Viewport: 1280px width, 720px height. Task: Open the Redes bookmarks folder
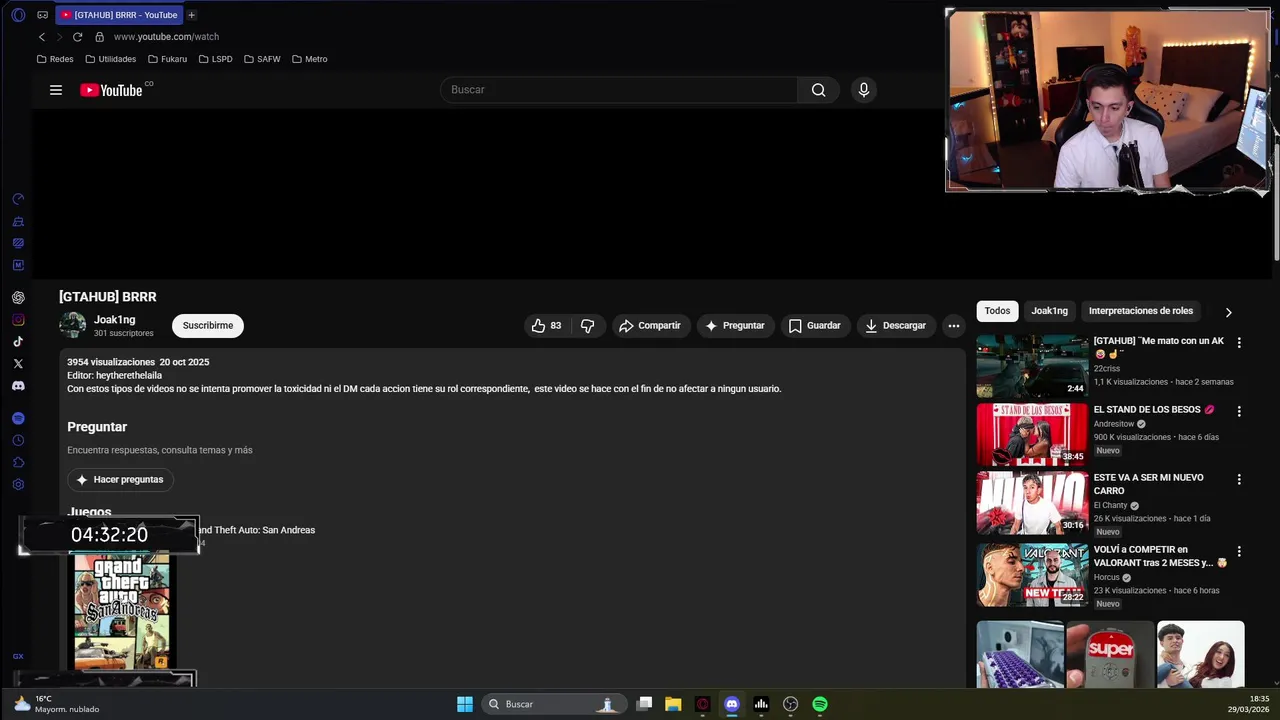click(55, 59)
